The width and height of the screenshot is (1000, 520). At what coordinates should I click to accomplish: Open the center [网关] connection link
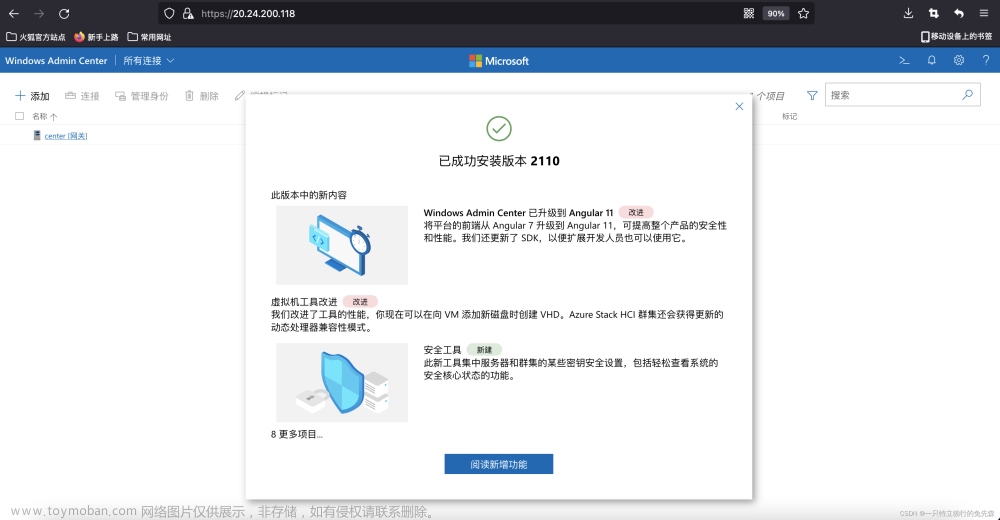pos(66,136)
